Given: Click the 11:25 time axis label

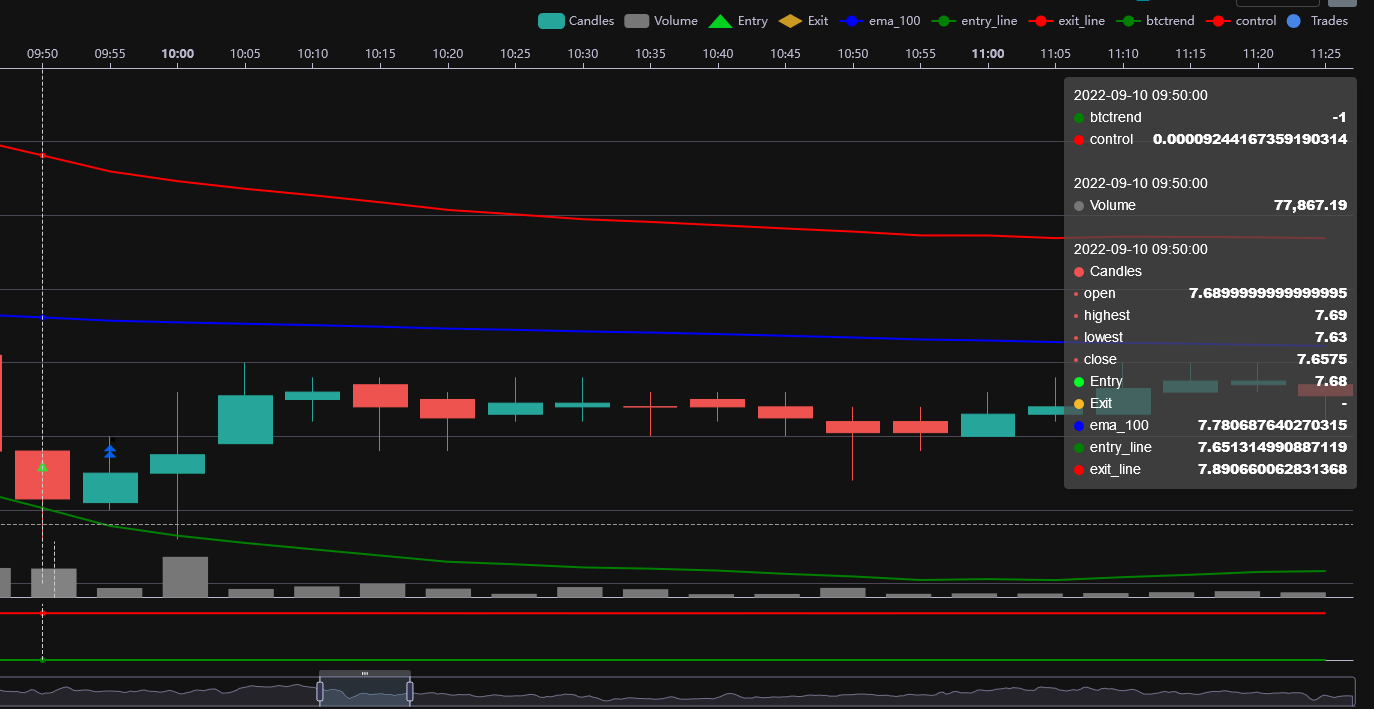Looking at the screenshot, I should coord(1325,53).
